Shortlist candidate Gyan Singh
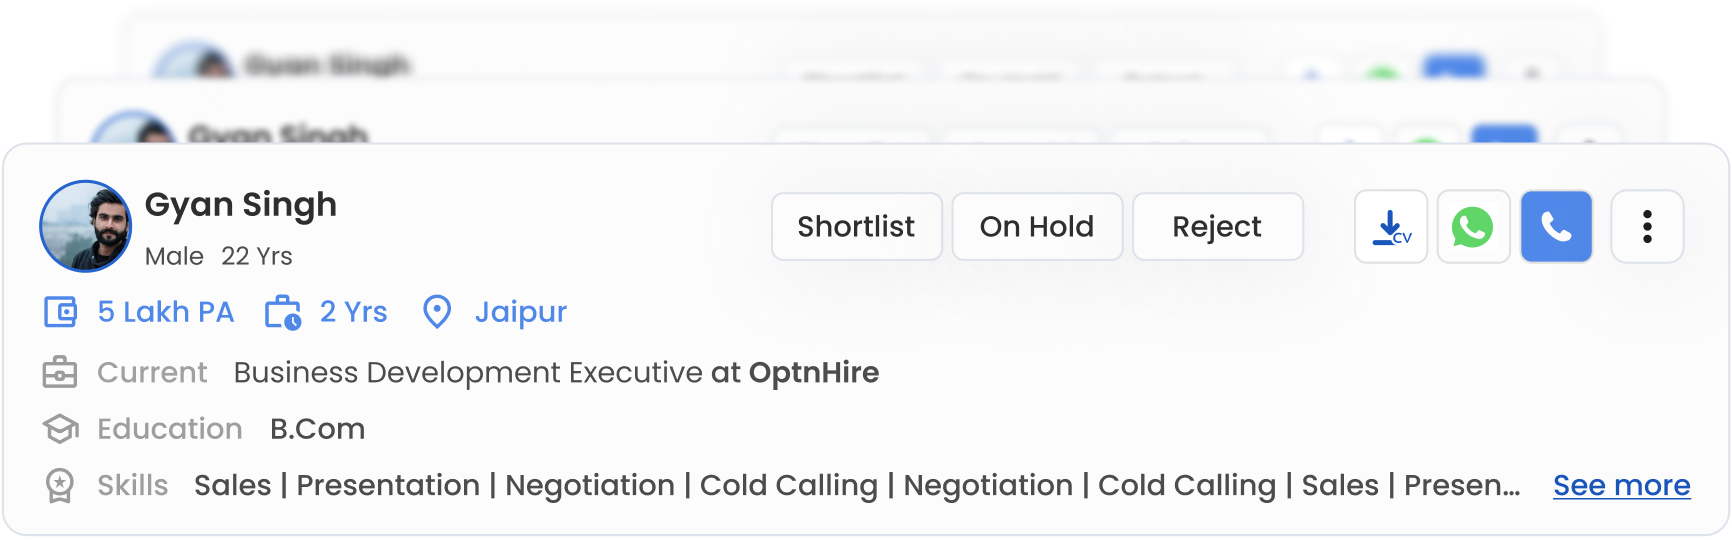The width and height of the screenshot is (1732, 540). [856, 227]
